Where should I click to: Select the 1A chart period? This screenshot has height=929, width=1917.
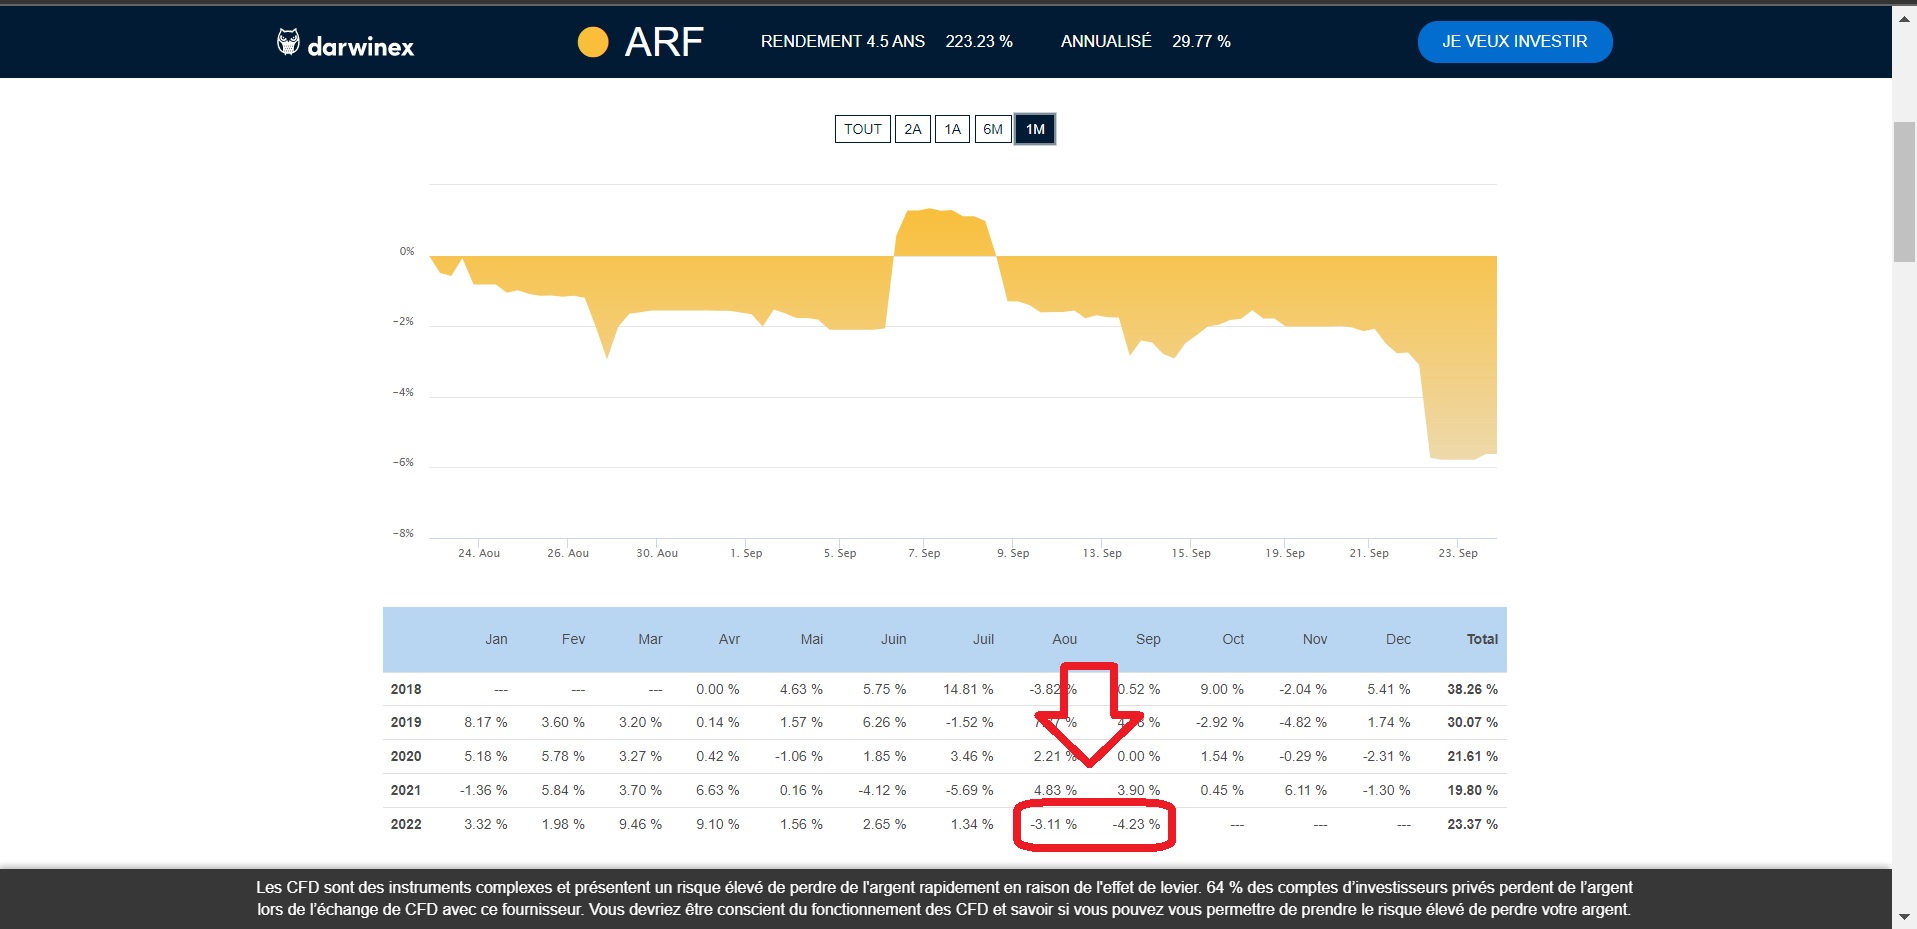pyautogui.click(x=952, y=129)
